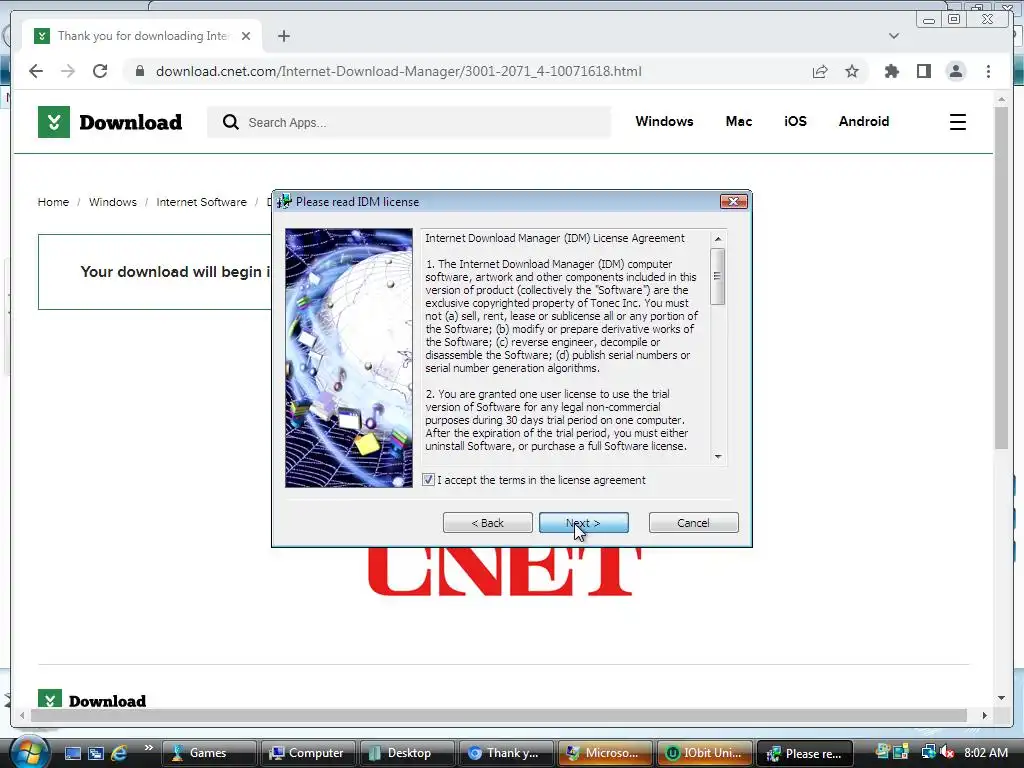Open the iOS category in site nav

(795, 121)
